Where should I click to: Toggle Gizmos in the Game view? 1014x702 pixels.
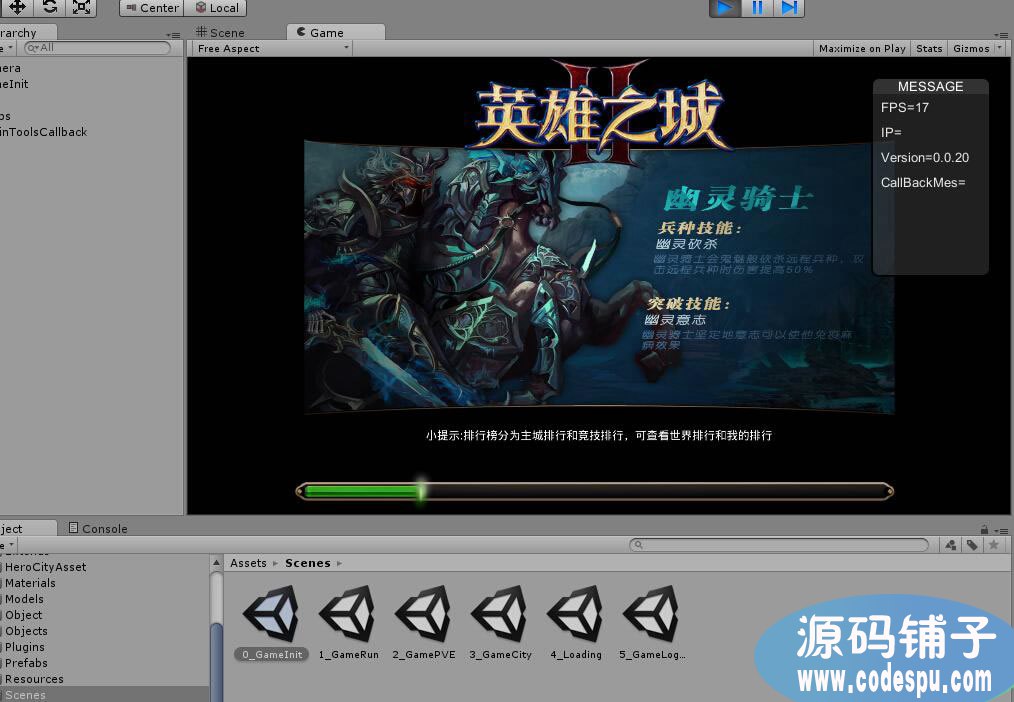click(971, 48)
